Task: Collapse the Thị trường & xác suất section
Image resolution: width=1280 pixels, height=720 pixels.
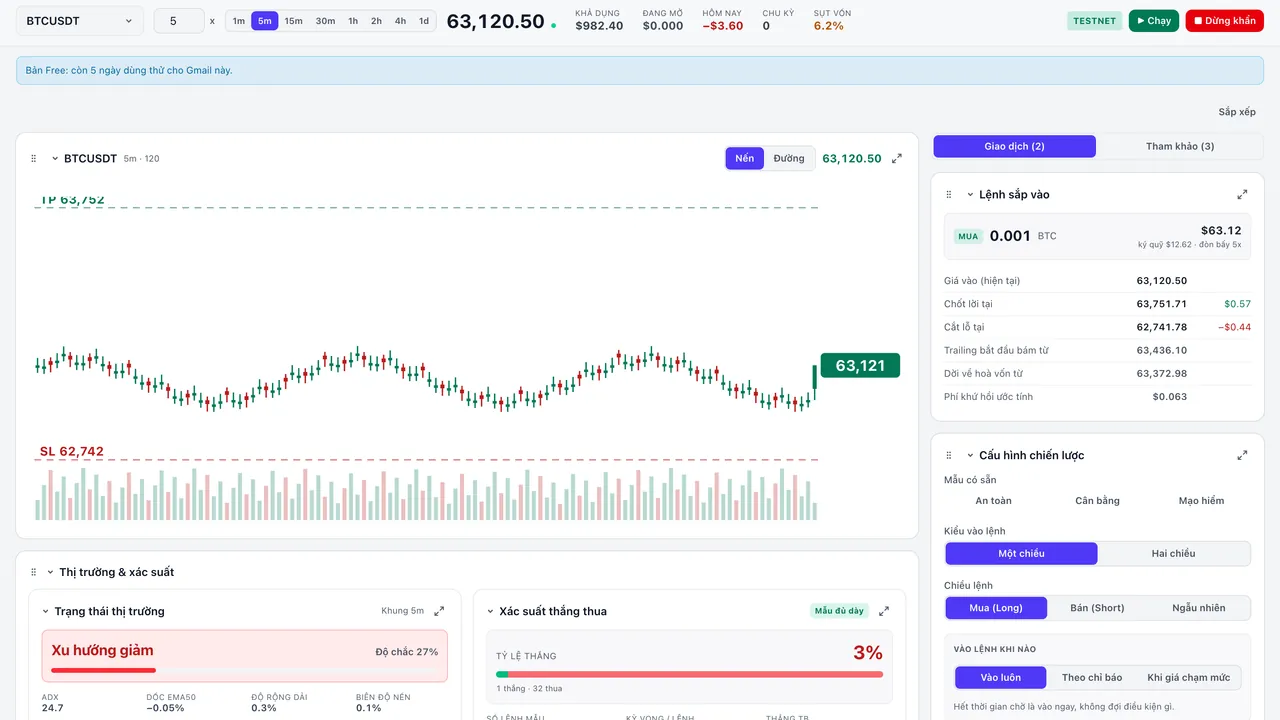Action: [x=50, y=572]
